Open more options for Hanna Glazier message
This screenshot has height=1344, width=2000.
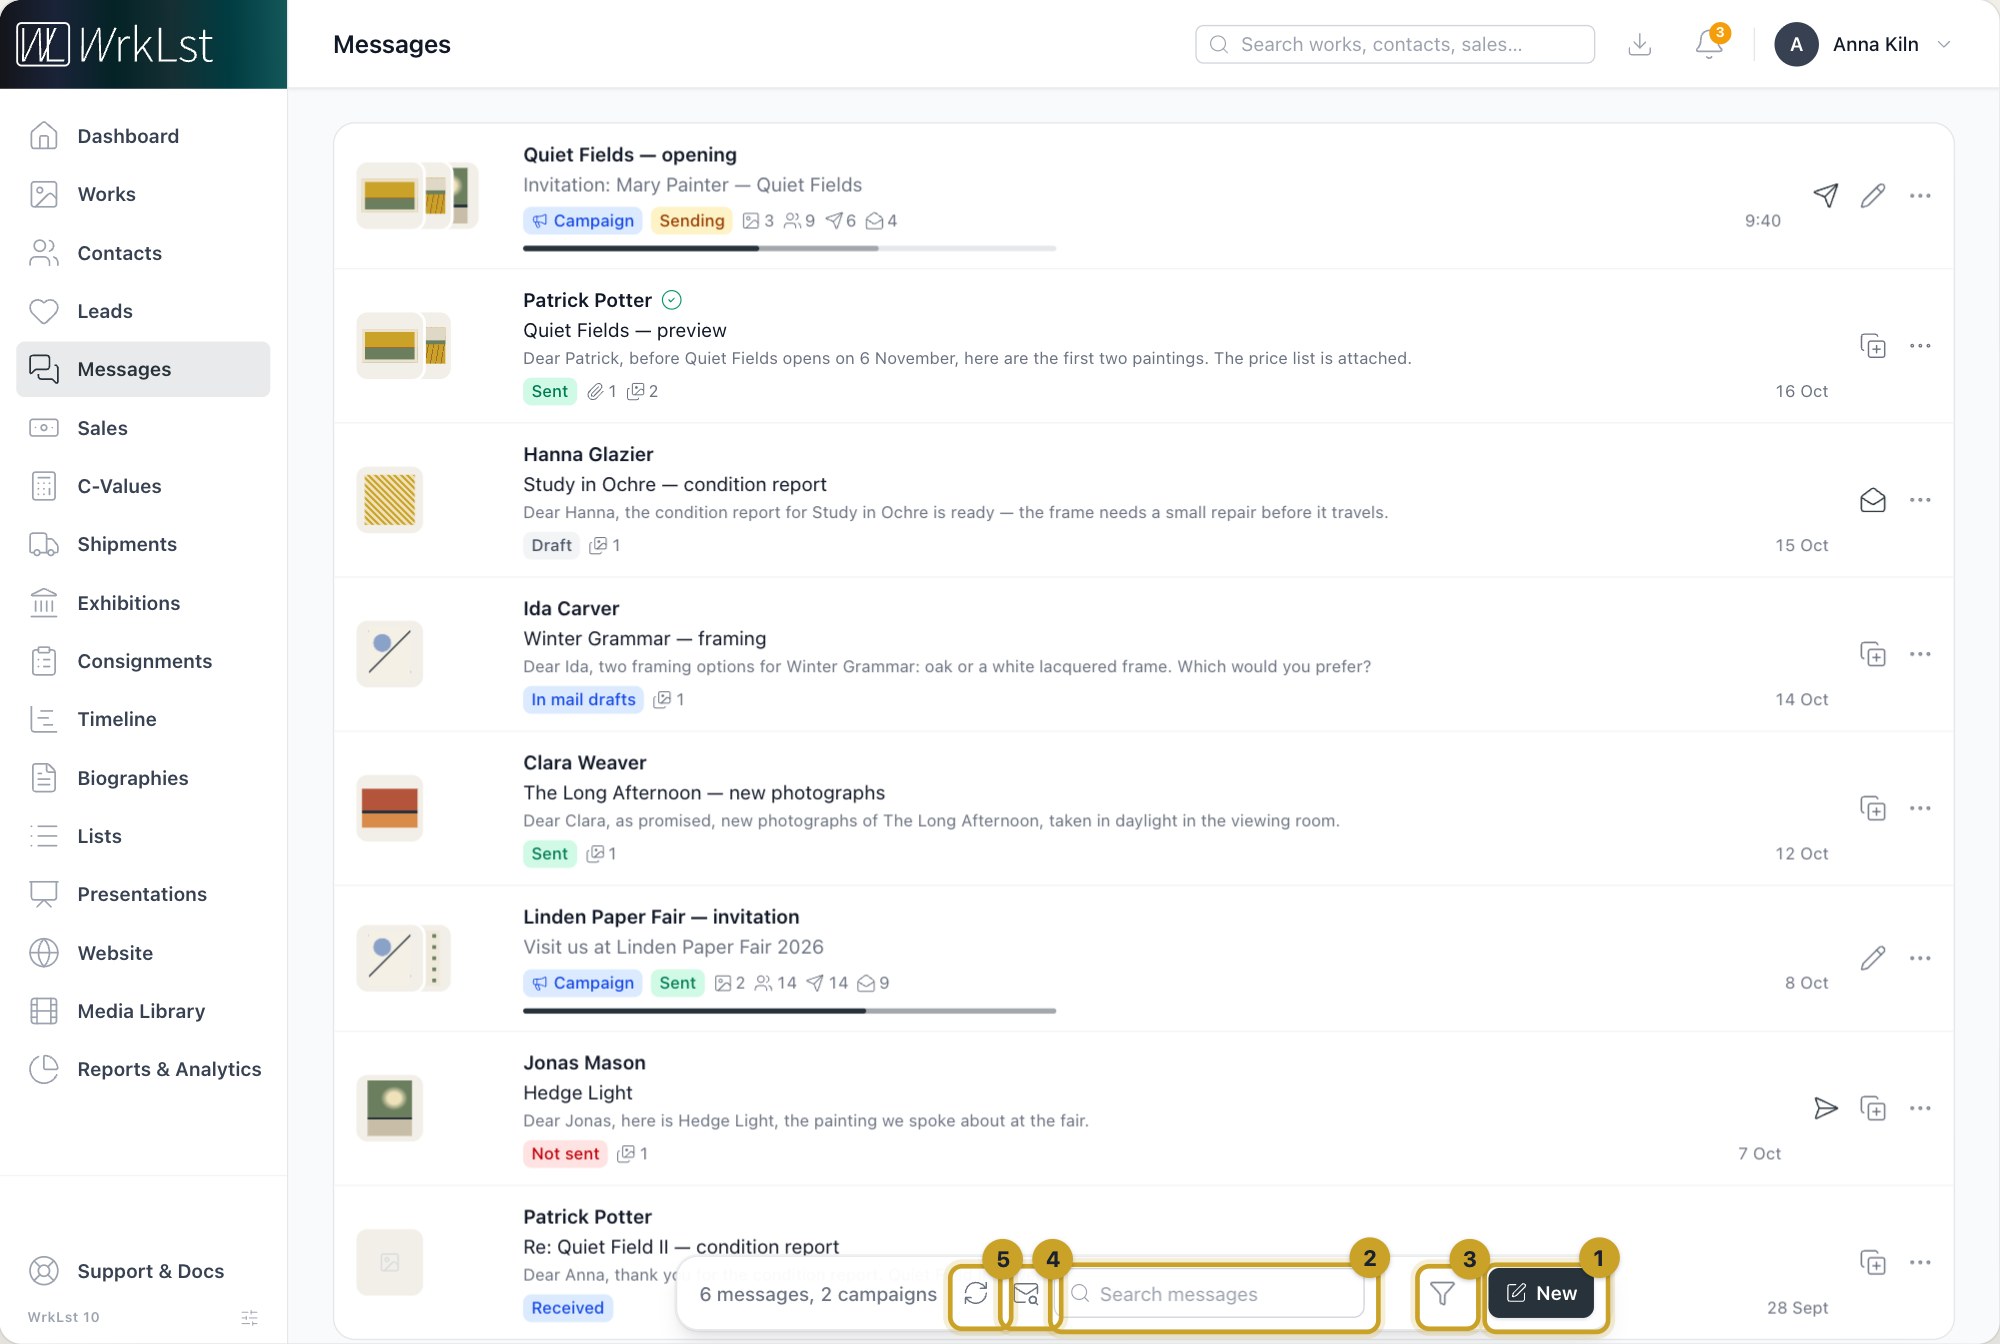1920,500
